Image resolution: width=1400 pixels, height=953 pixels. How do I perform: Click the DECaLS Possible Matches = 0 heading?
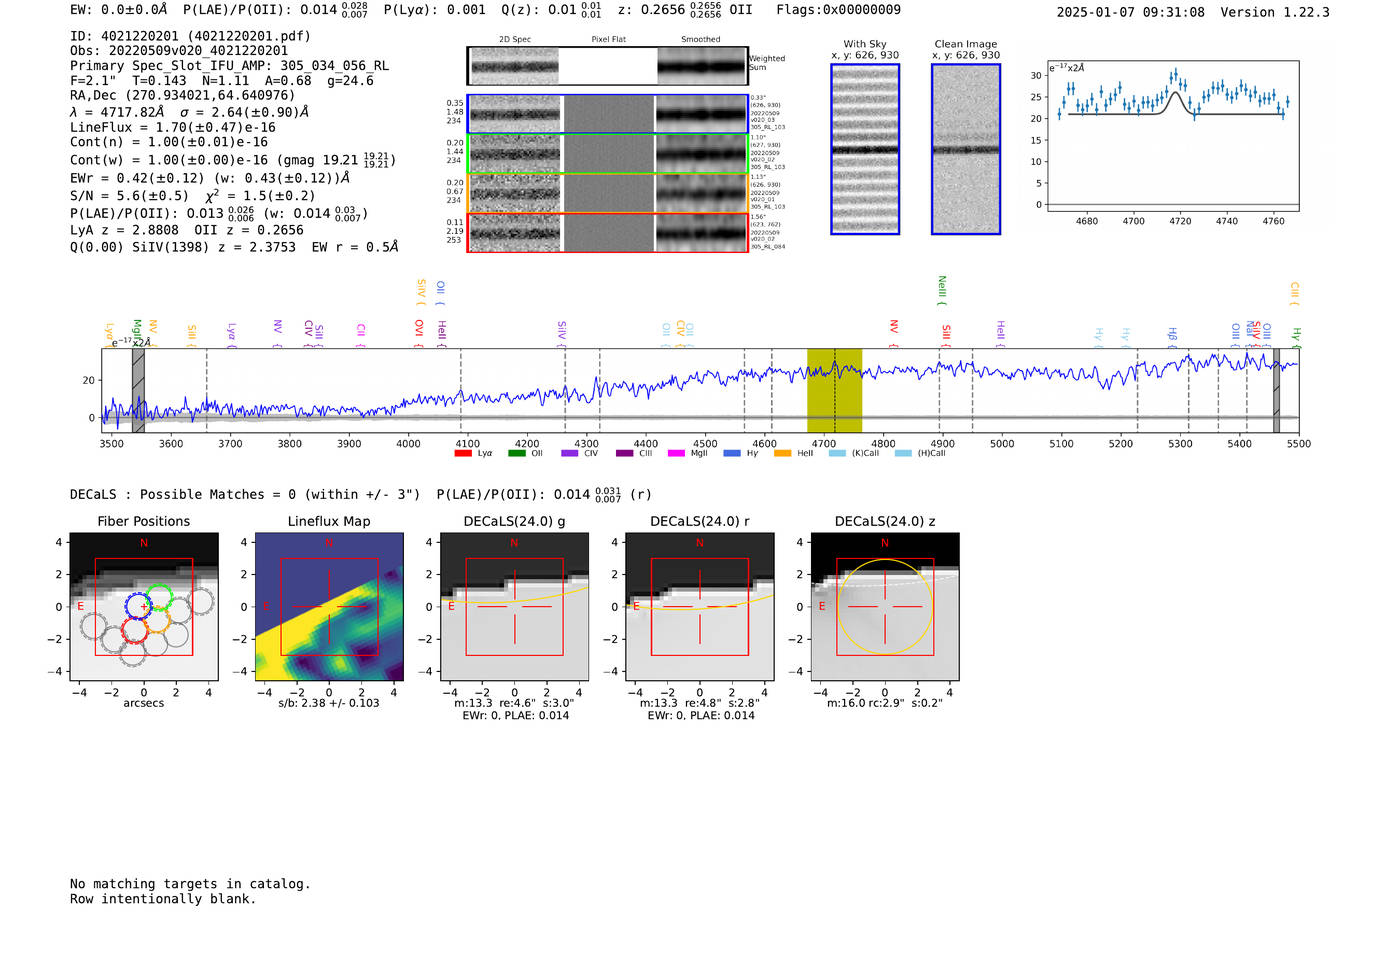[245, 495]
